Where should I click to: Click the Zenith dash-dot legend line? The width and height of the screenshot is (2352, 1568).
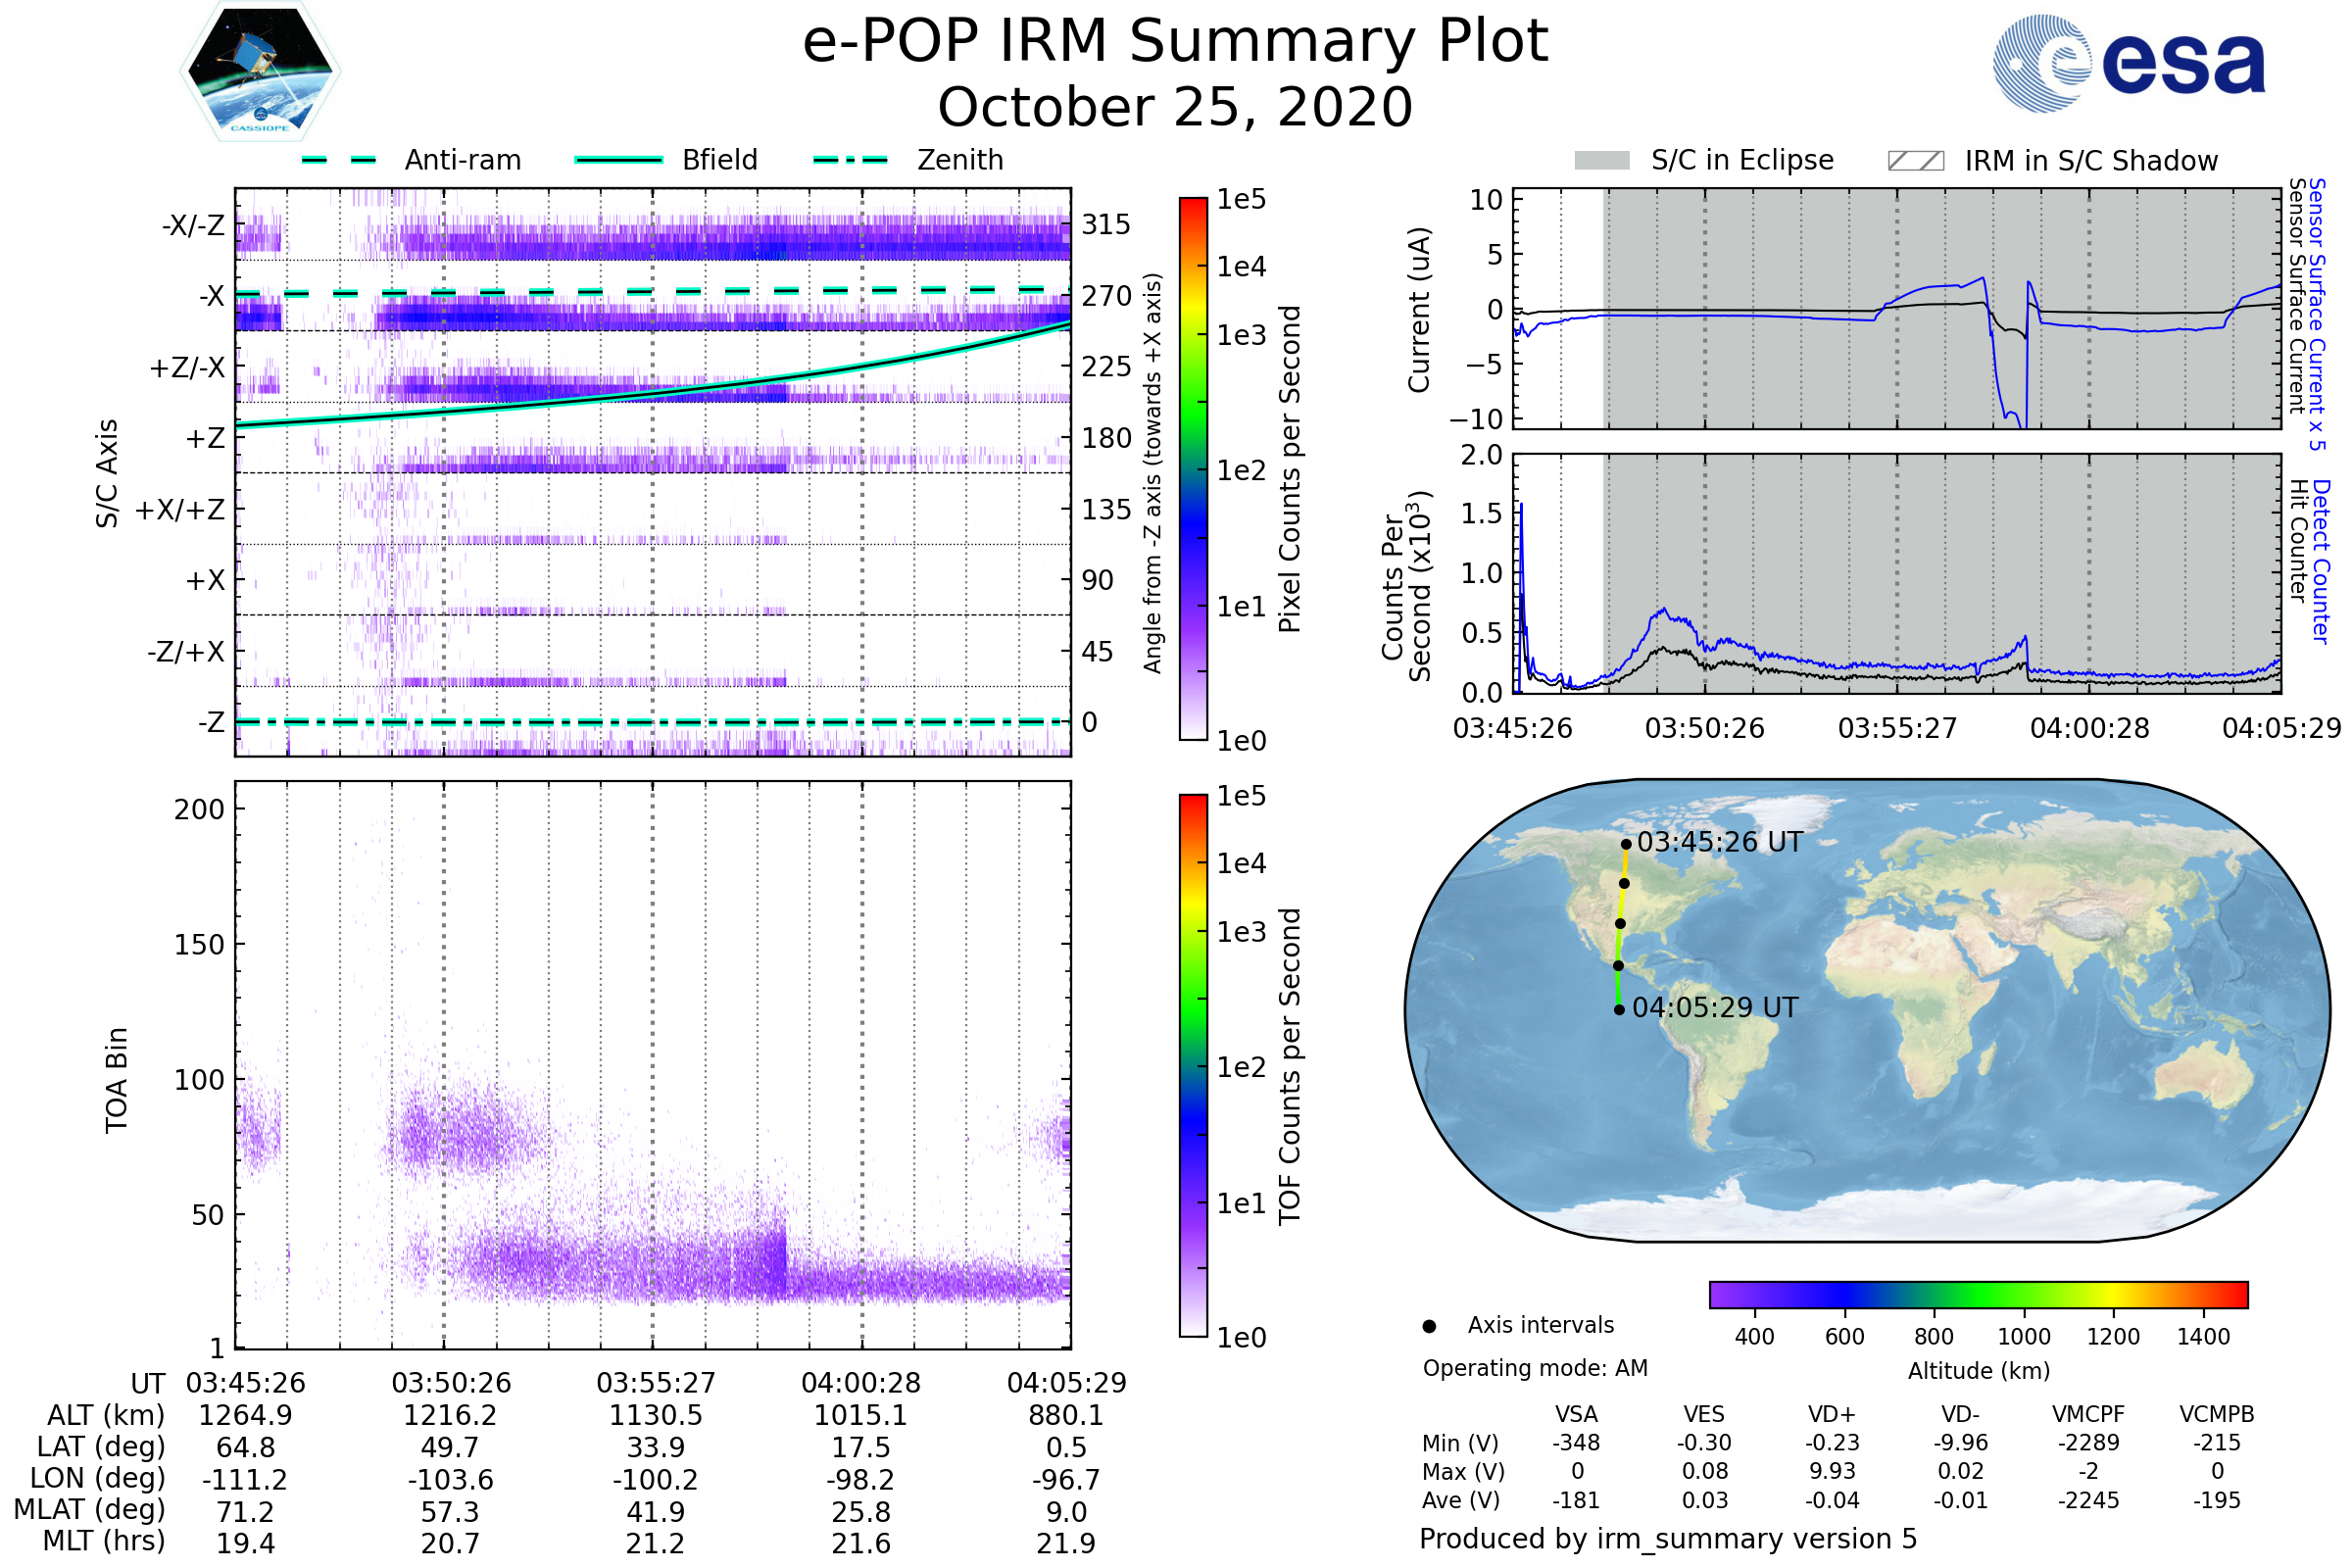click(850, 160)
